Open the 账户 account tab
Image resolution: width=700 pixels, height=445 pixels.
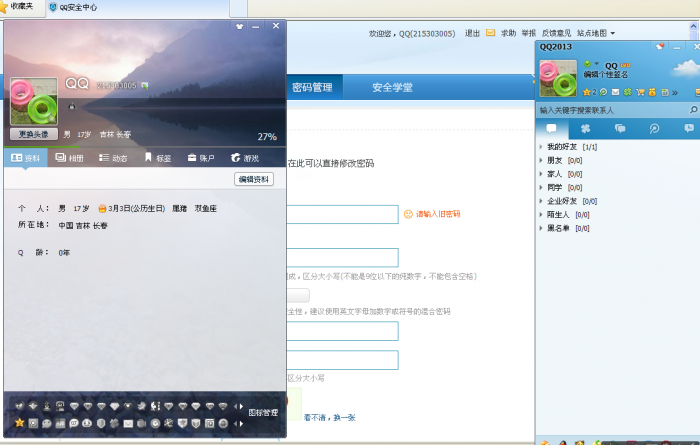pyautogui.click(x=201, y=158)
